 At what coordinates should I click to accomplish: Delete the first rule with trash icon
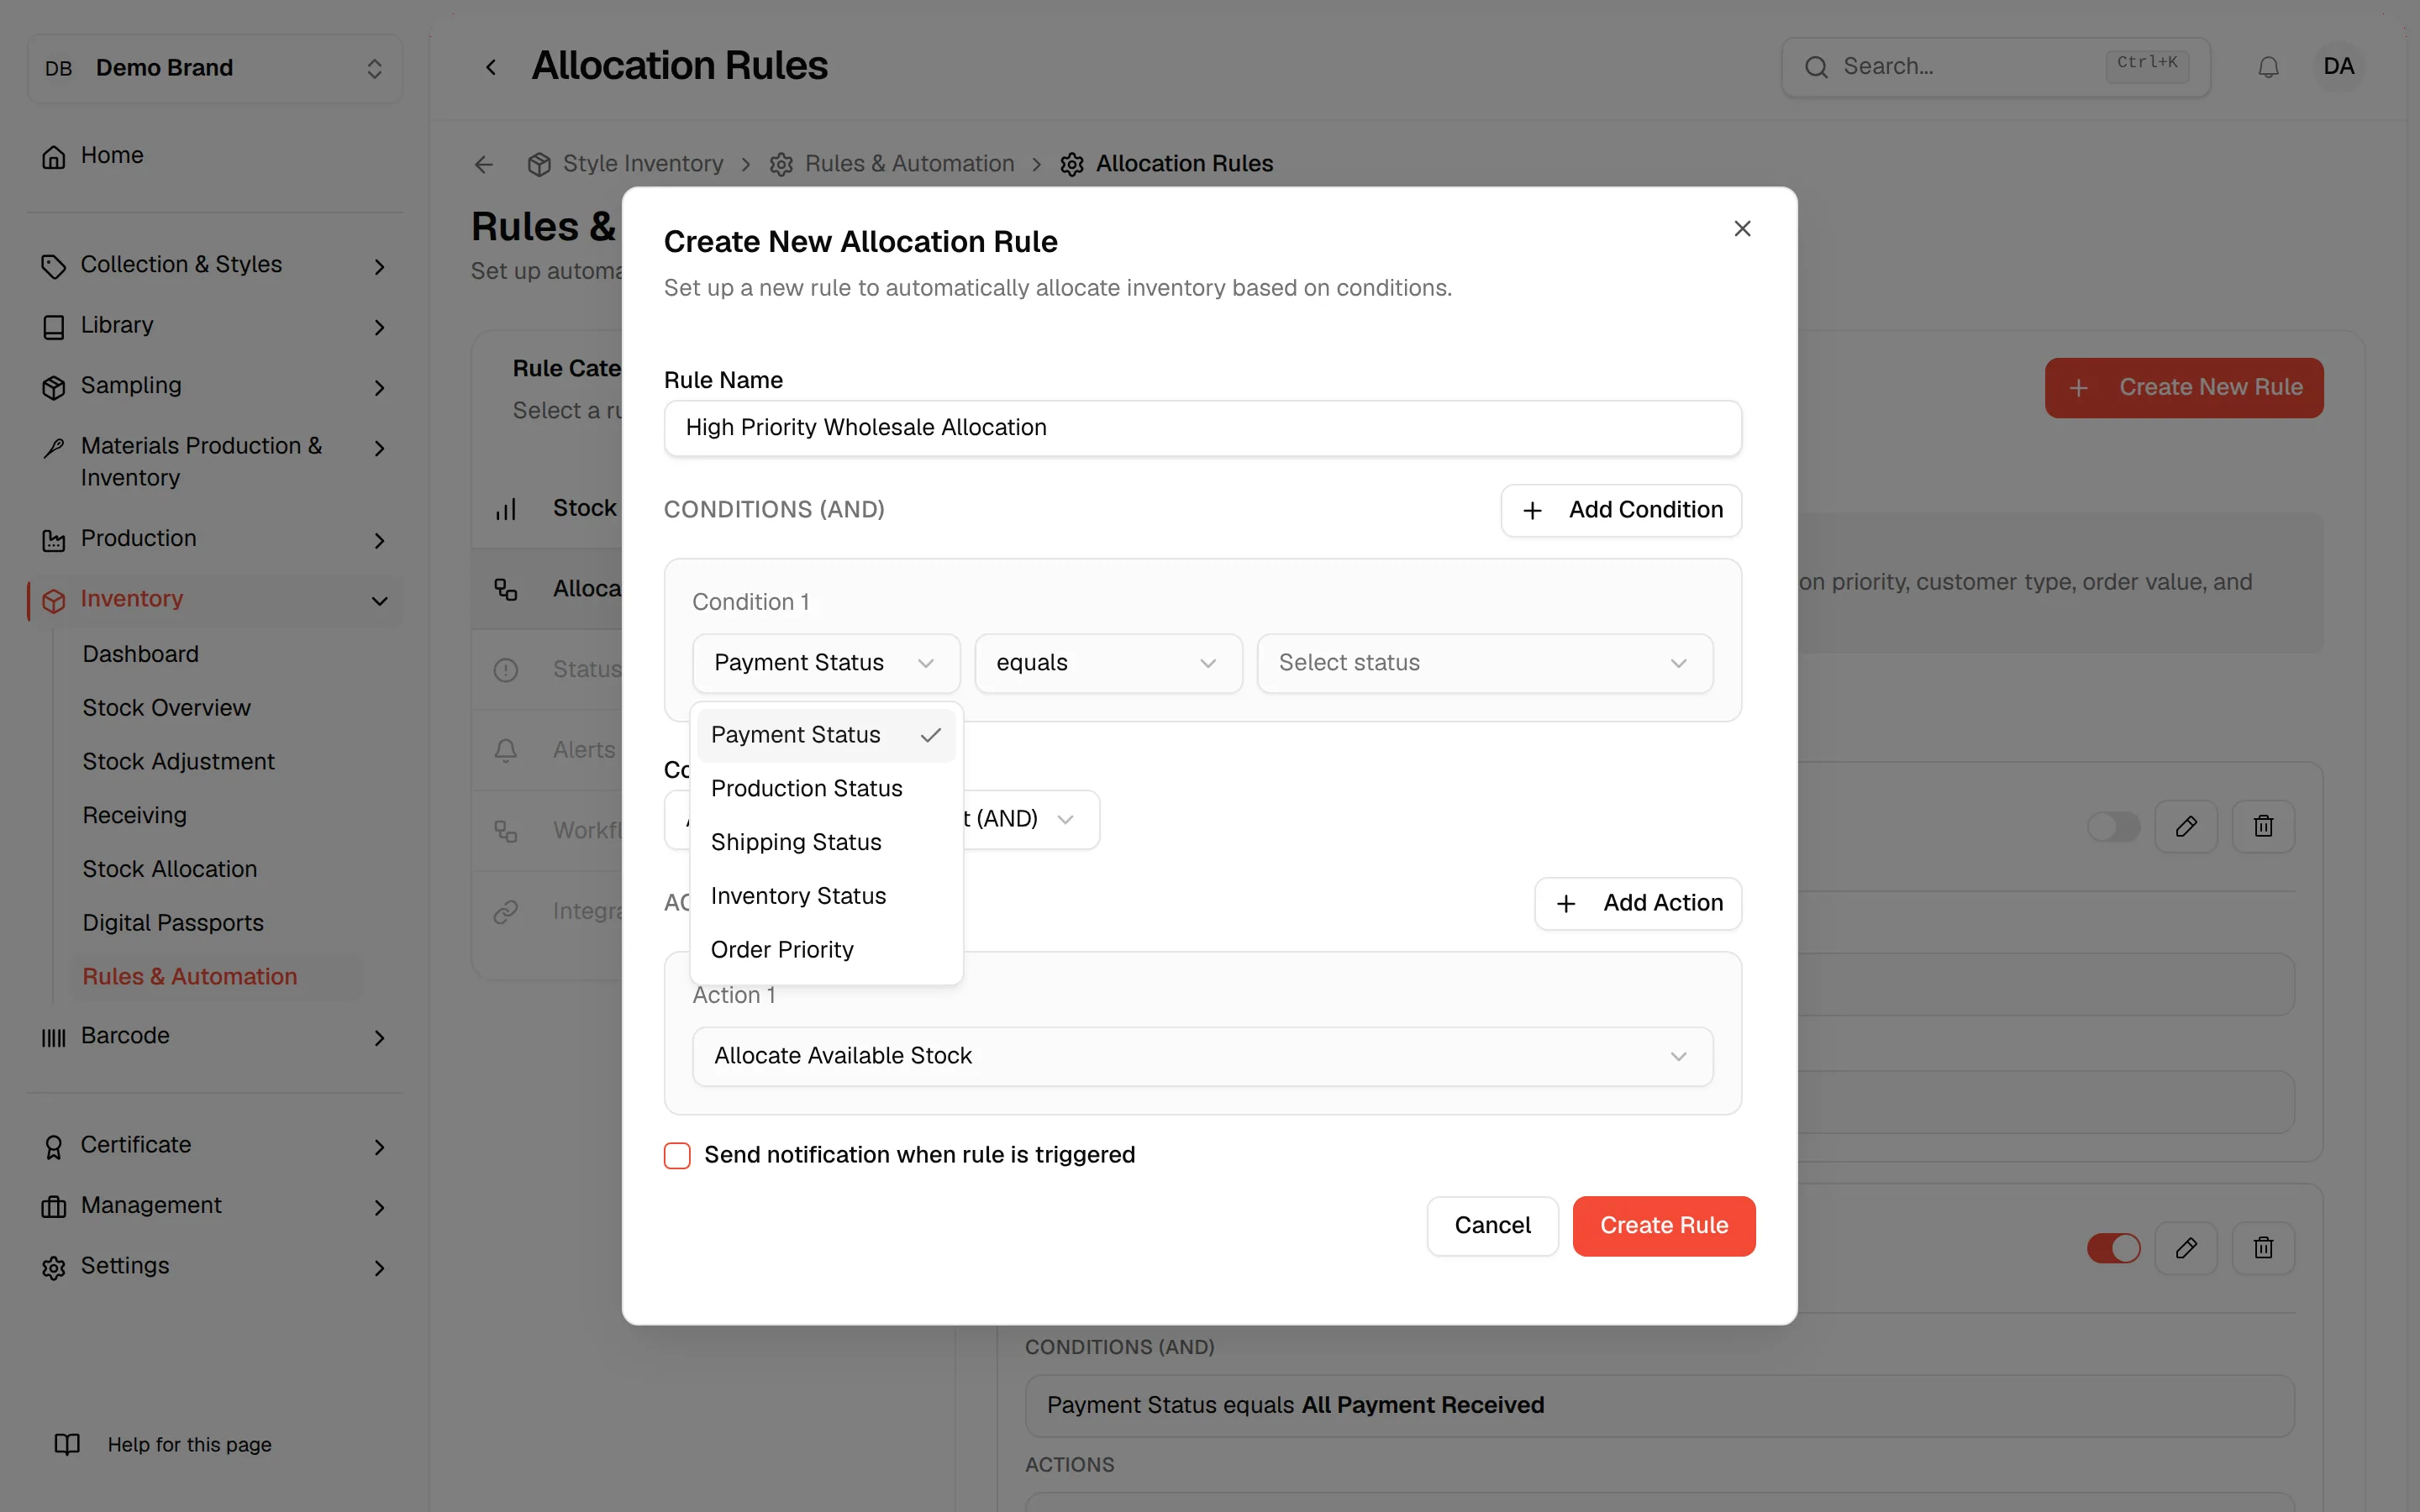pyautogui.click(x=2263, y=826)
